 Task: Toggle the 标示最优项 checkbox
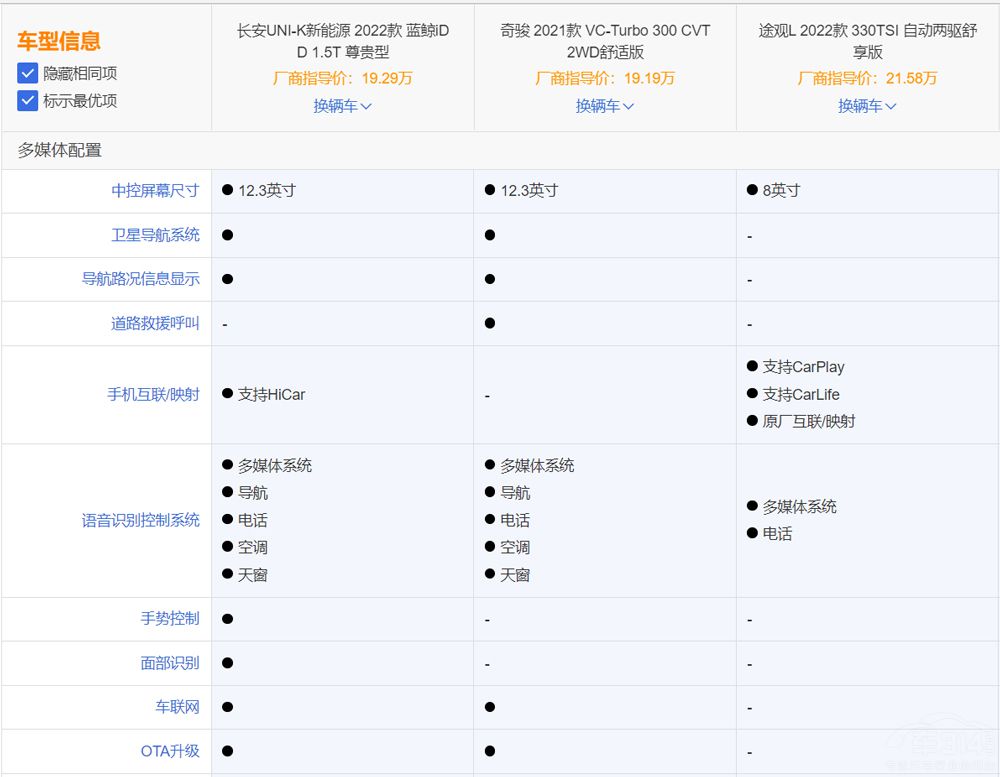(x=27, y=100)
